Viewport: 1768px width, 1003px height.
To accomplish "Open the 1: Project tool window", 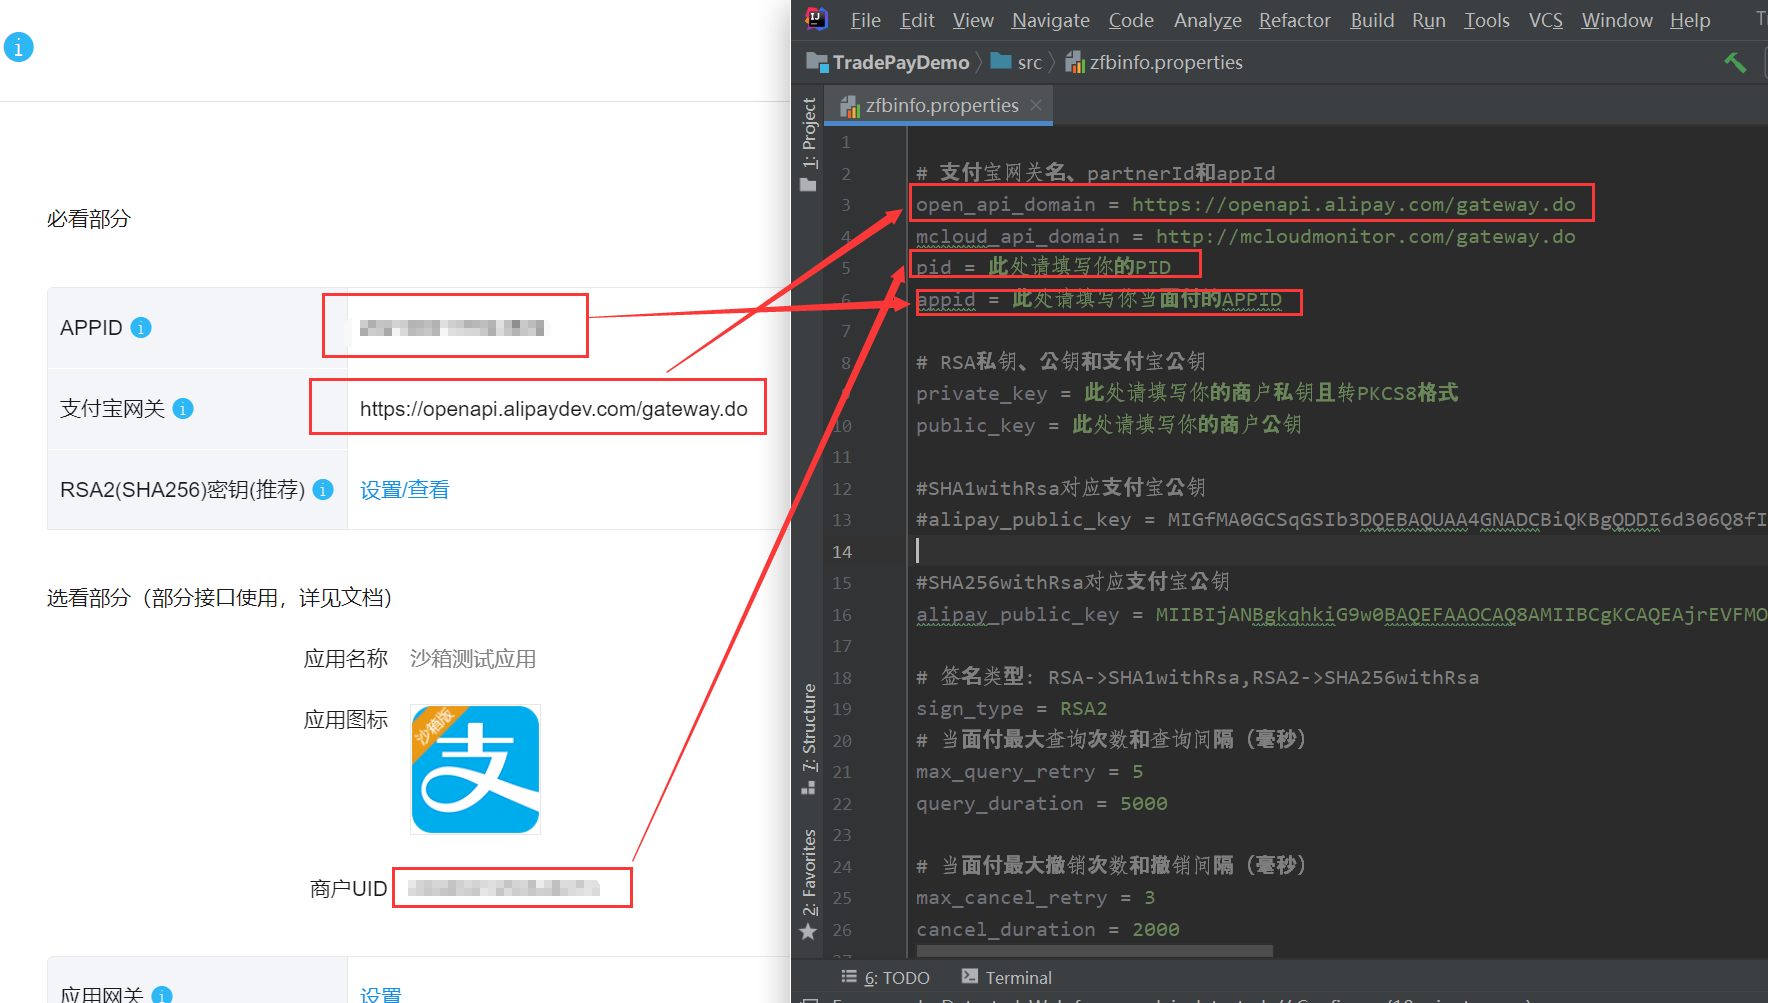I will [x=809, y=145].
